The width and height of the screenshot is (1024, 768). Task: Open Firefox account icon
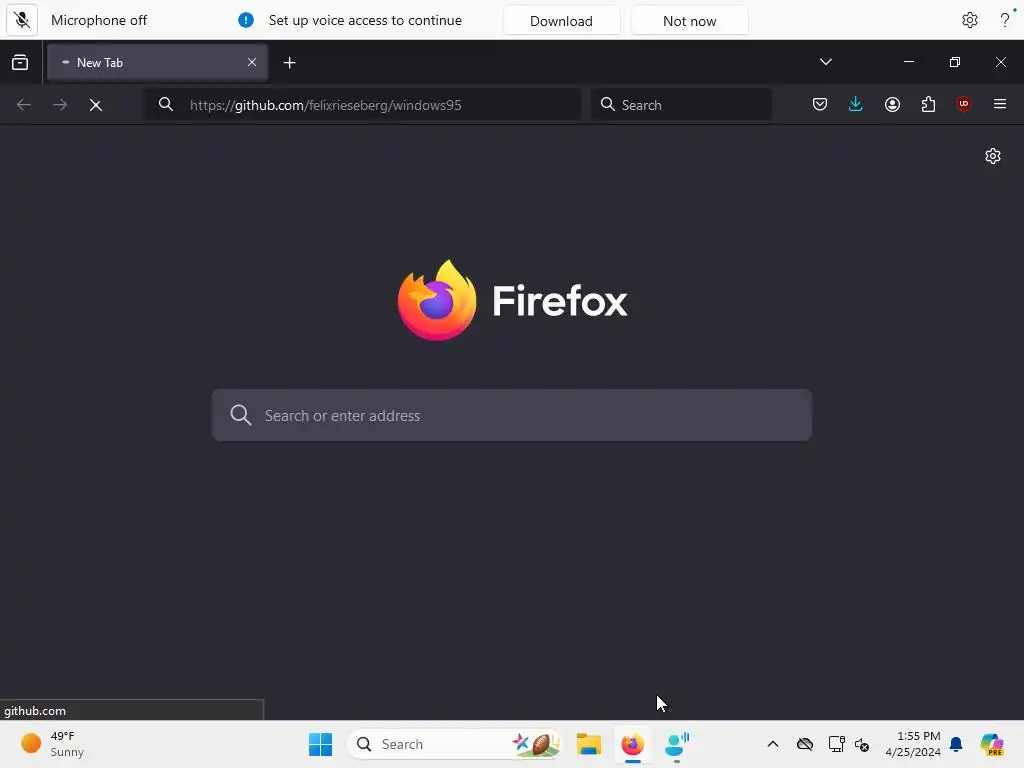coord(892,104)
